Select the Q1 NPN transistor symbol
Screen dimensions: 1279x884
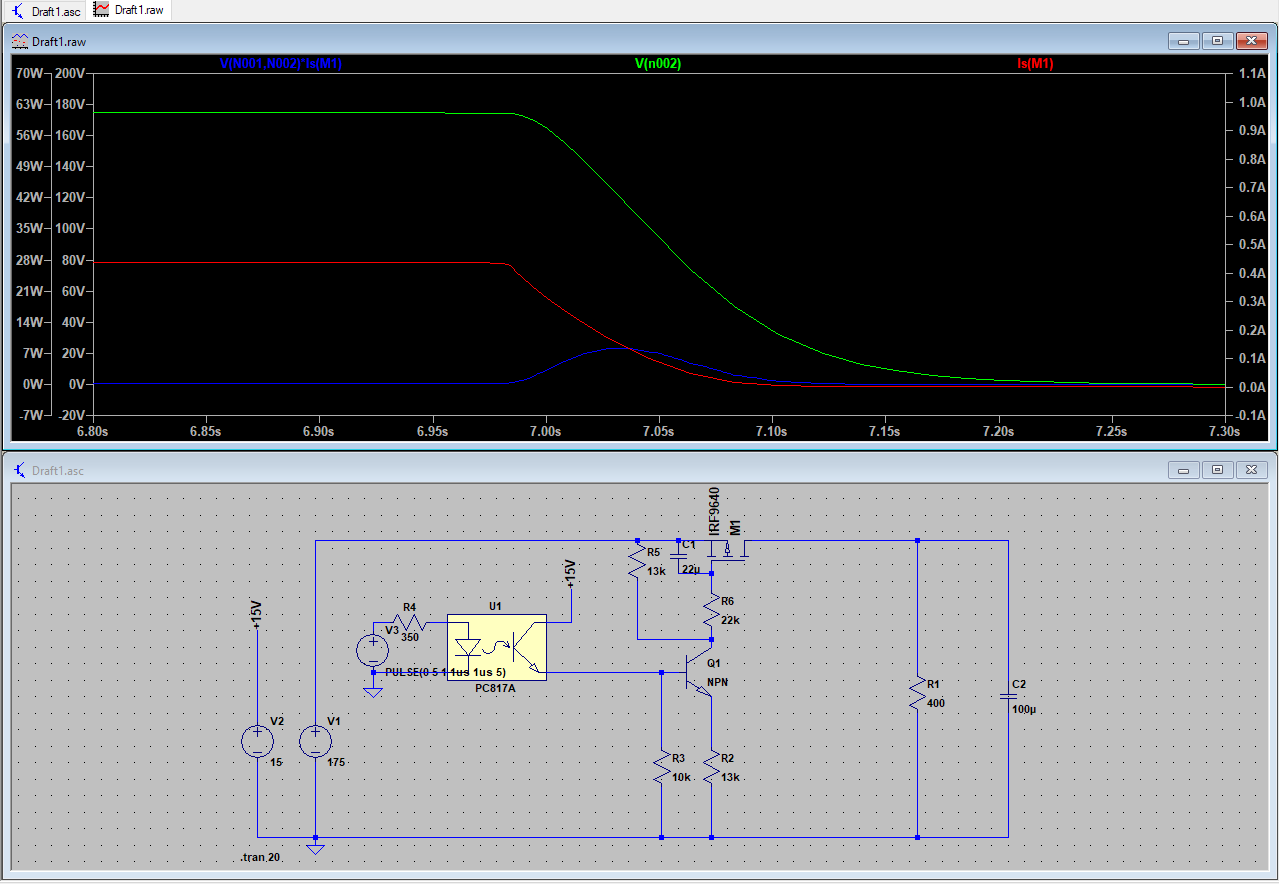(x=699, y=672)
